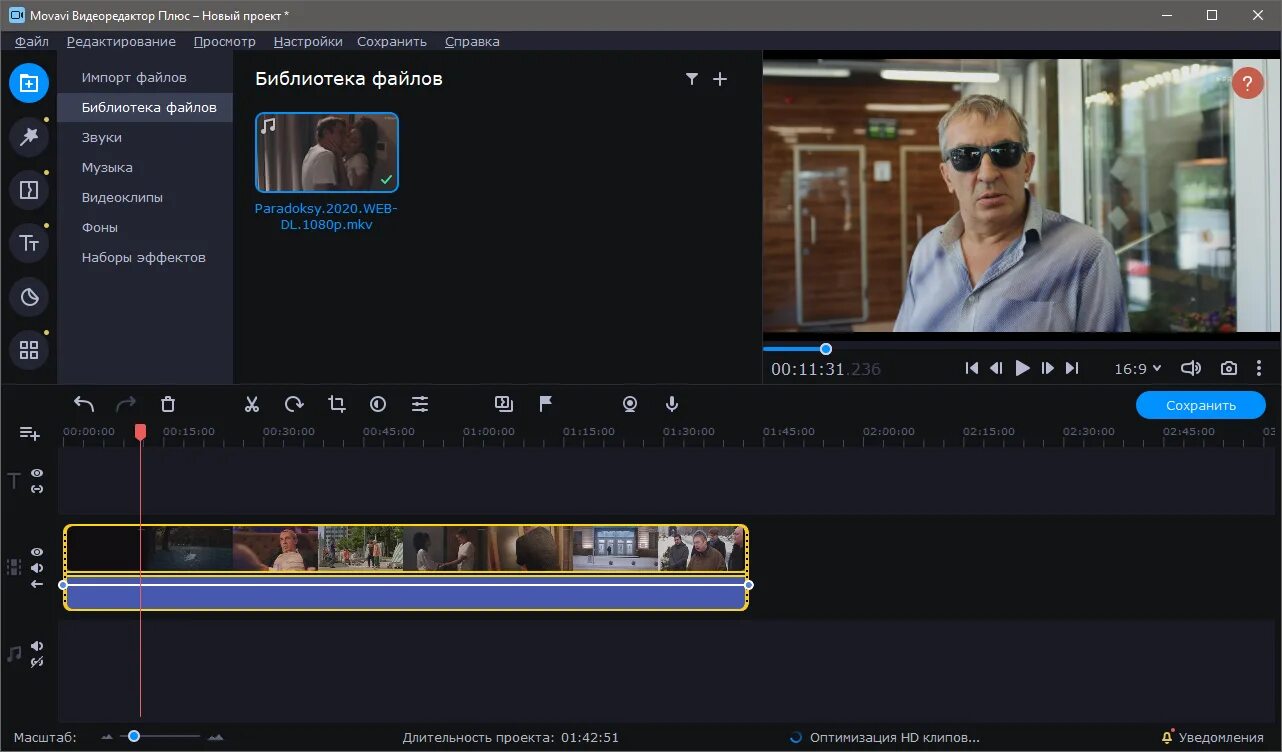Open the preview more options menu
The width and height of the screenshot is (1282, 752).
coord(1259,368)
